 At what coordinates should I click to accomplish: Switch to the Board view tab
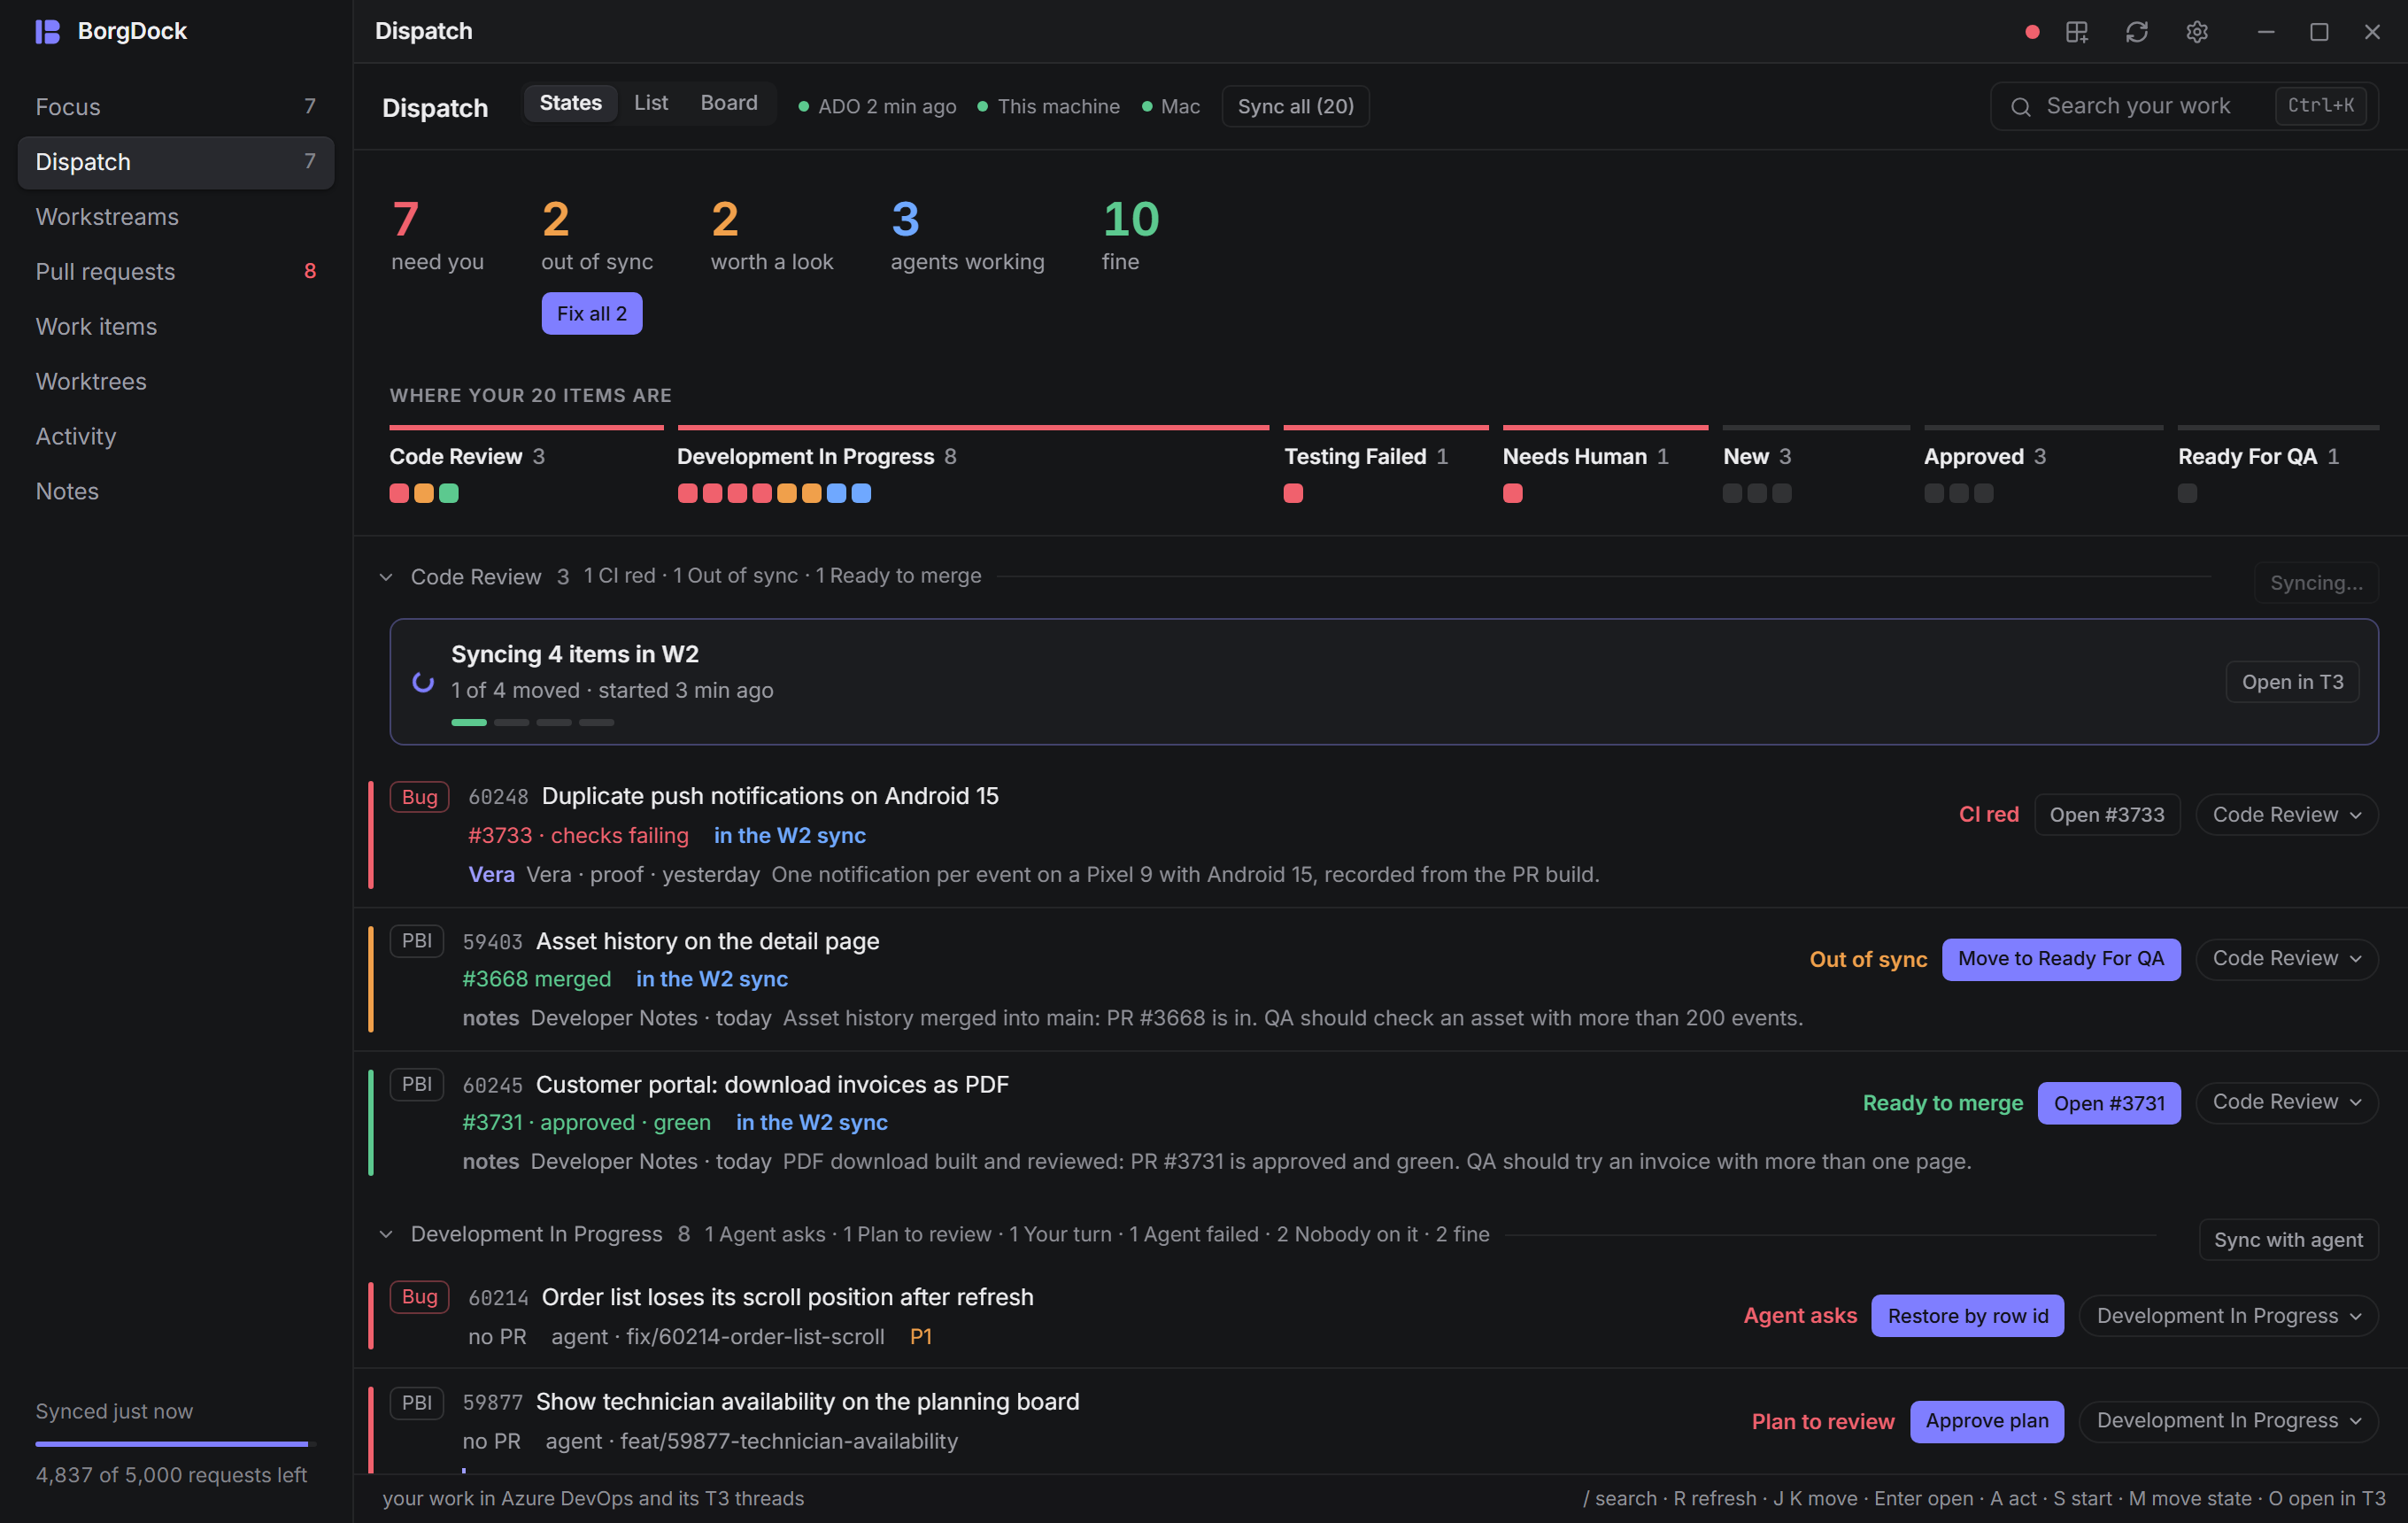(729, 103)
